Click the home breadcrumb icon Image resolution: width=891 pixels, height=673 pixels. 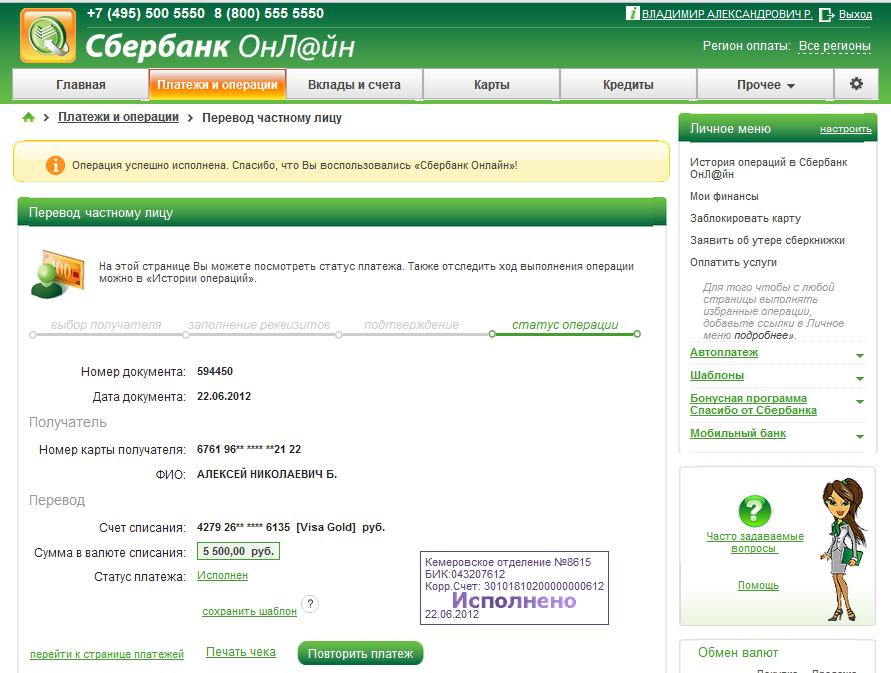(28, 118)
